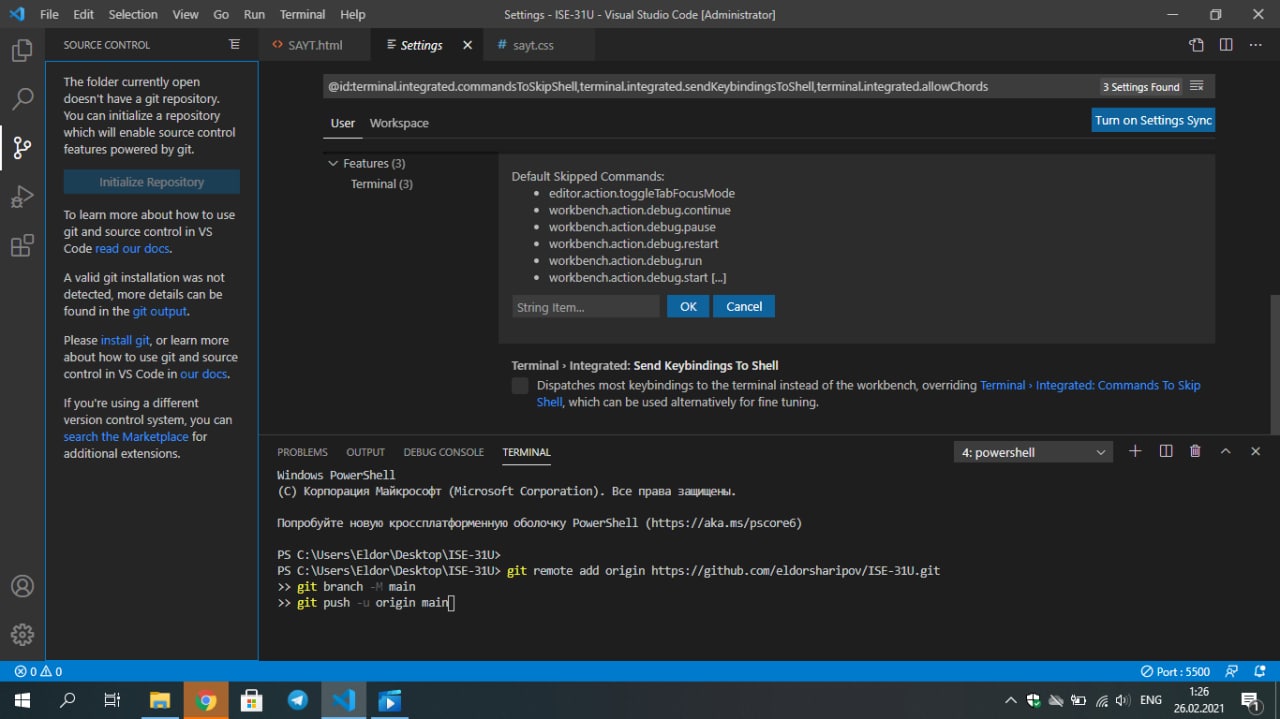Open editor More Actions ellipsis
Viewport: 1280px width, 719px height.
pyautogui.click(x=1256, y=45)
